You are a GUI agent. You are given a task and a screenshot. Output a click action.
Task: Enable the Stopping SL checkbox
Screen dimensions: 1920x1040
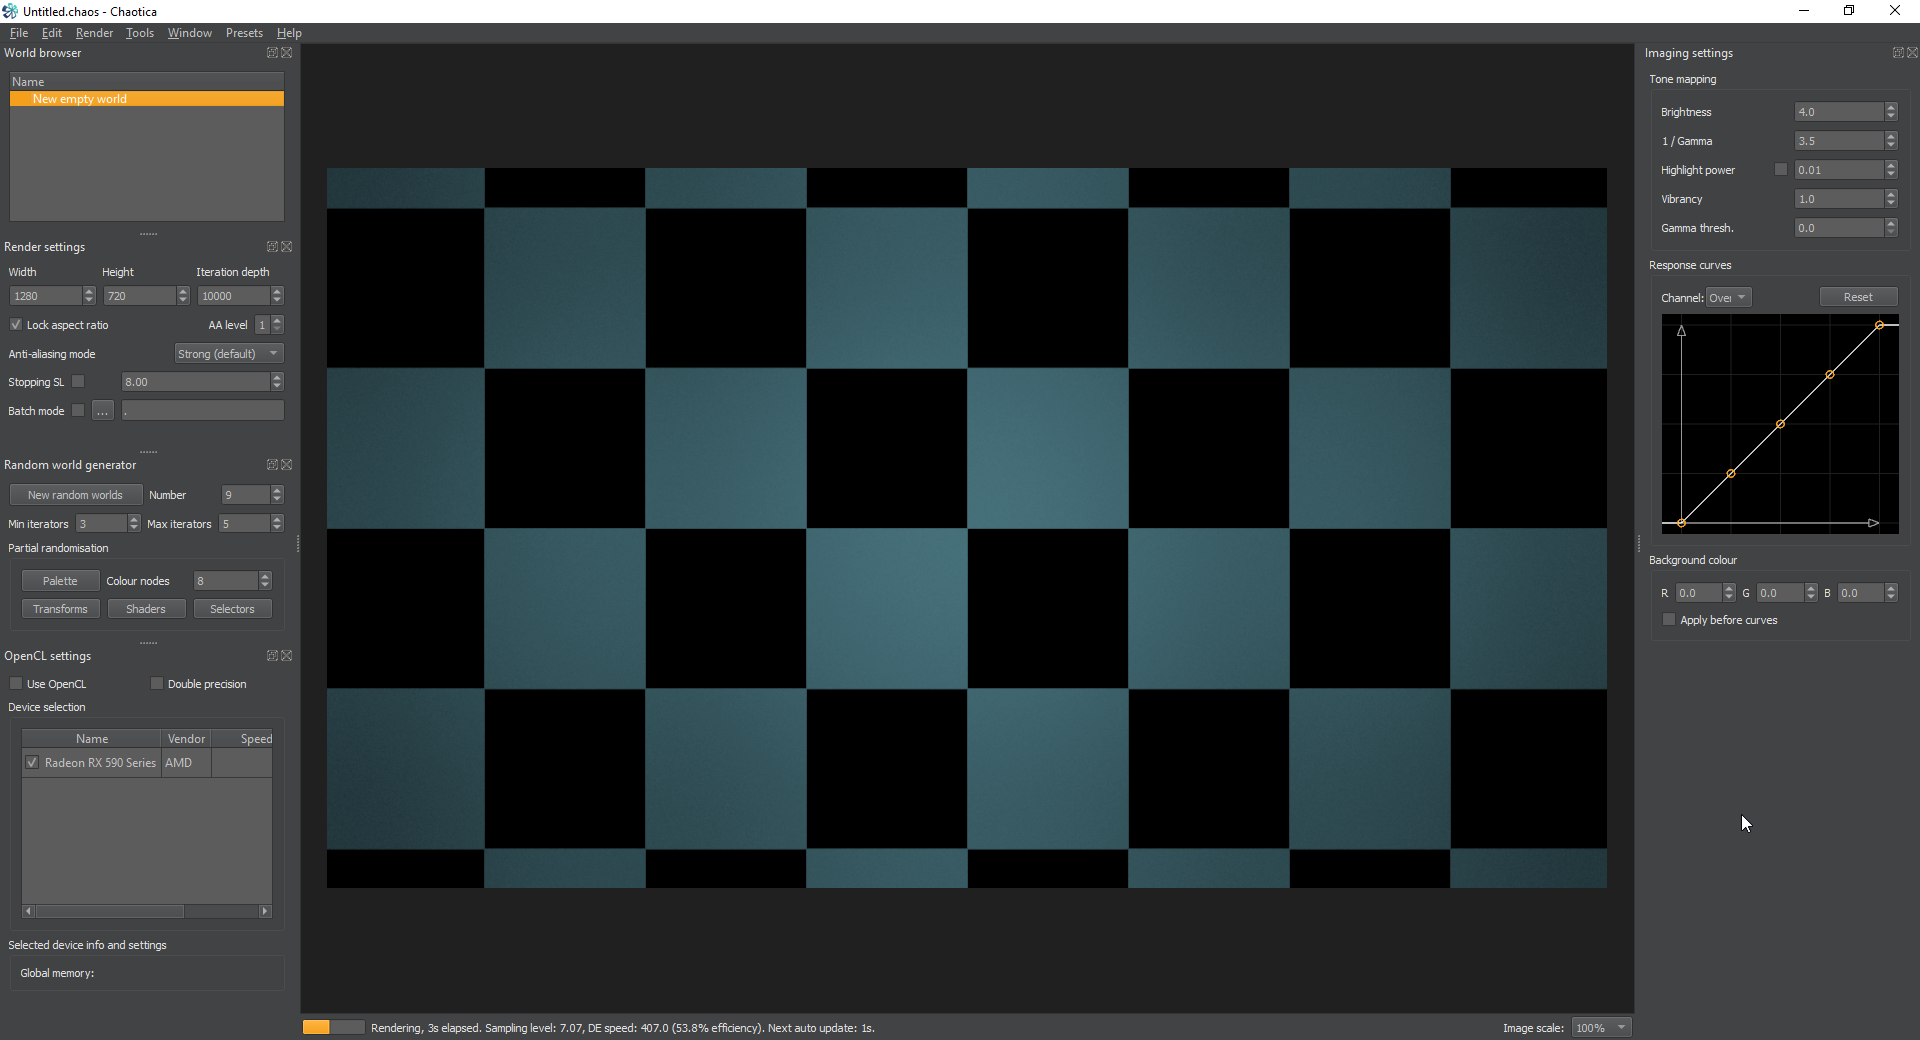coord(78,382)
